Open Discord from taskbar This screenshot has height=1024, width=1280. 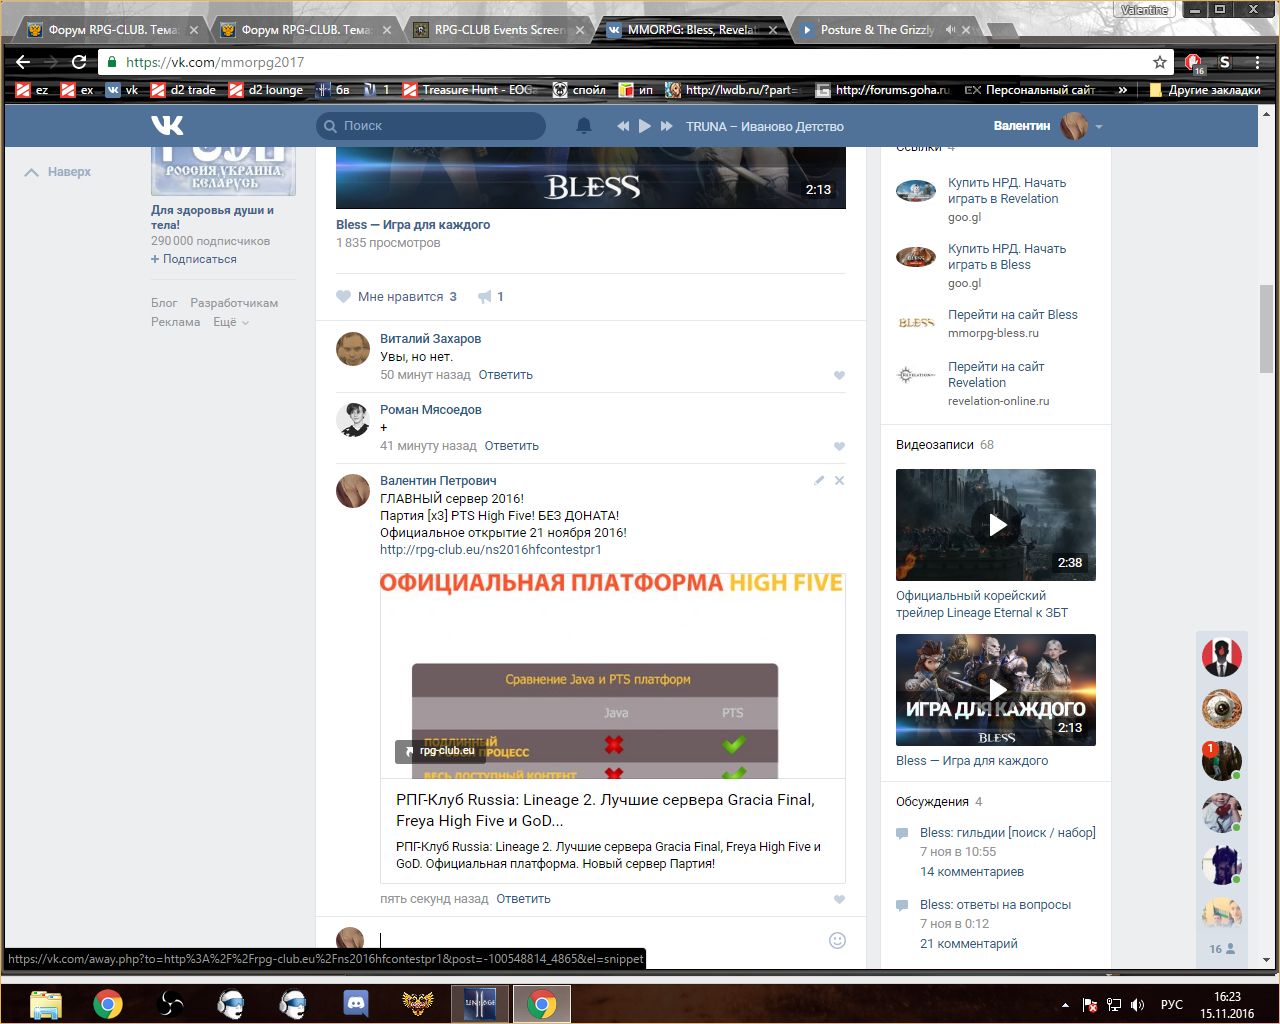pos(355,1004)
